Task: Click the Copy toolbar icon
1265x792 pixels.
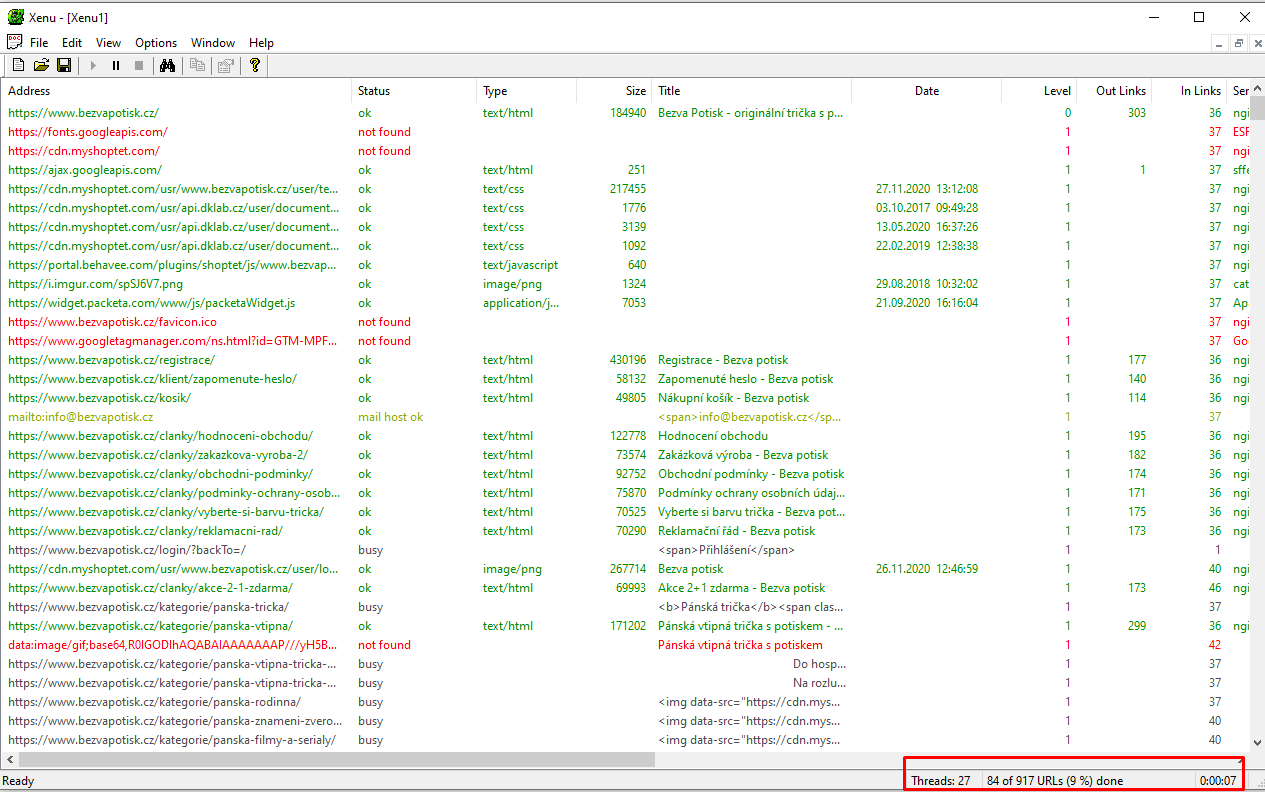Action: [197, 65]
